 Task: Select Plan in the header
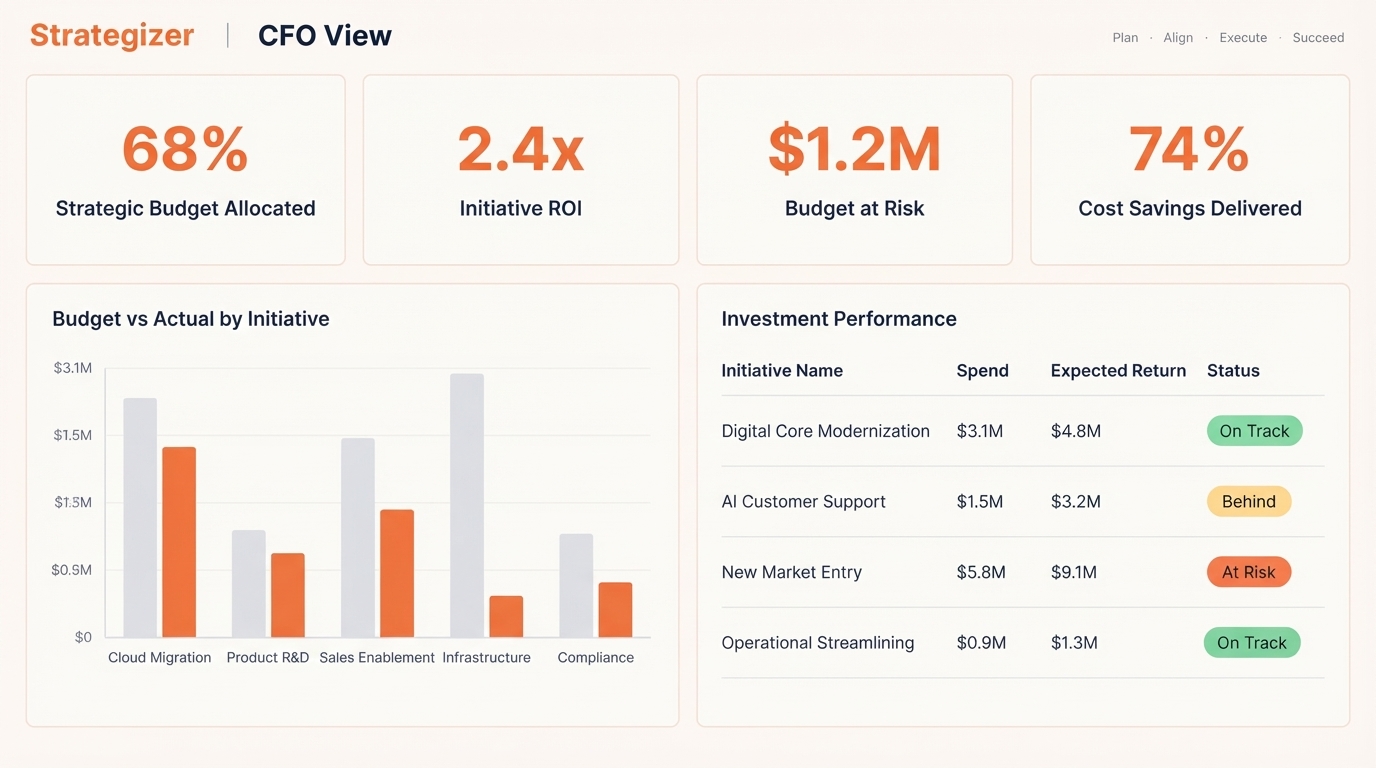[x=1125, y=38]
